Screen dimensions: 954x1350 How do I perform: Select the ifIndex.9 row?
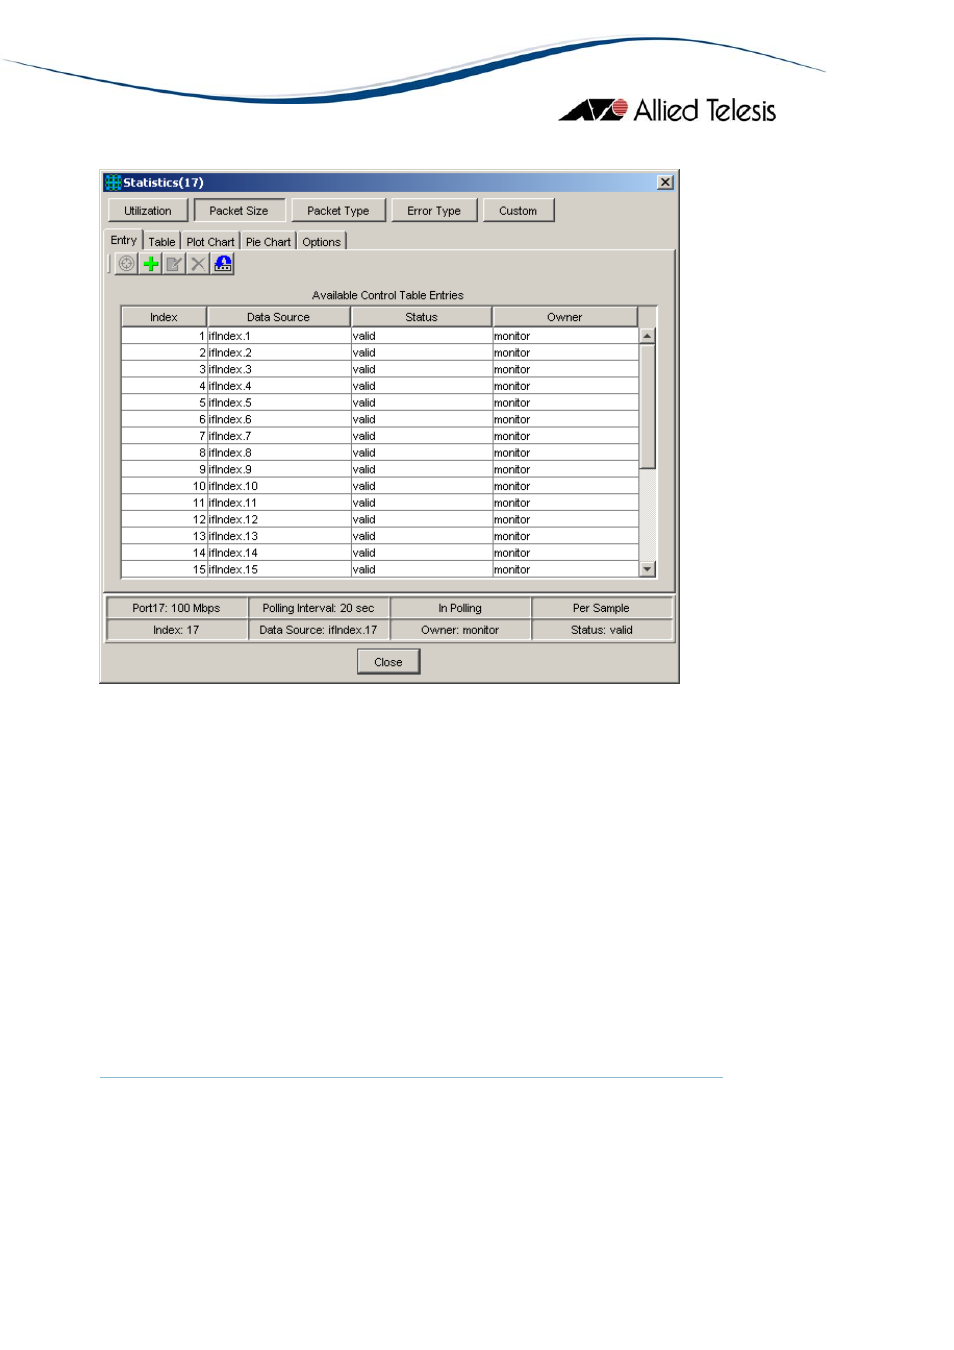click(380, 469)
